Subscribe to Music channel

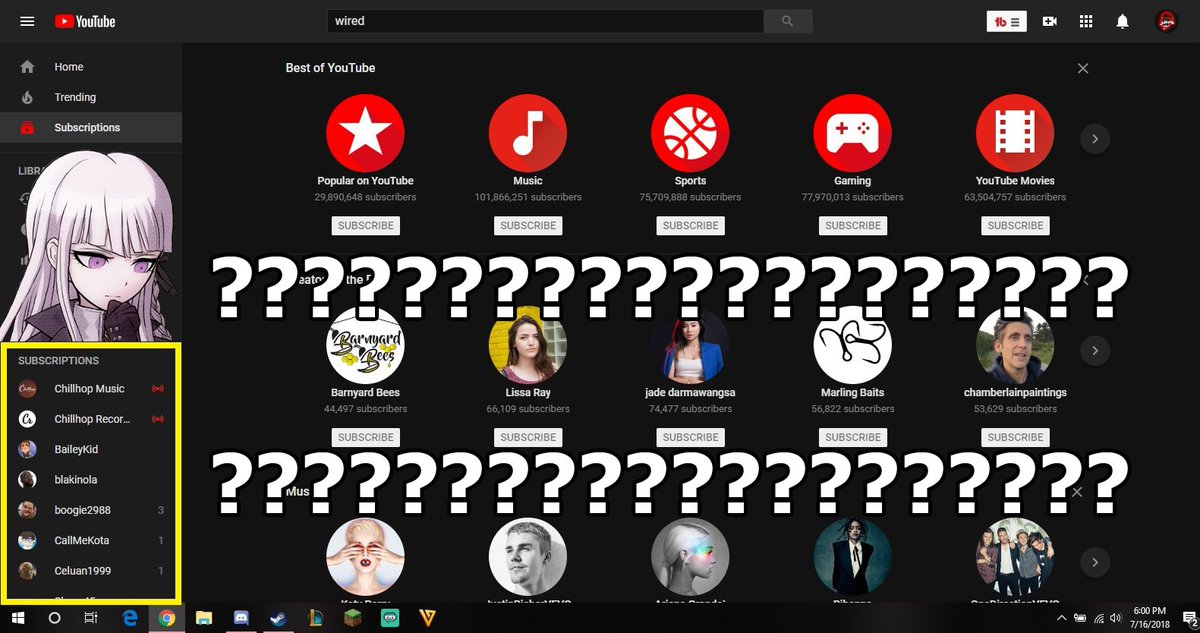[528, 226]
